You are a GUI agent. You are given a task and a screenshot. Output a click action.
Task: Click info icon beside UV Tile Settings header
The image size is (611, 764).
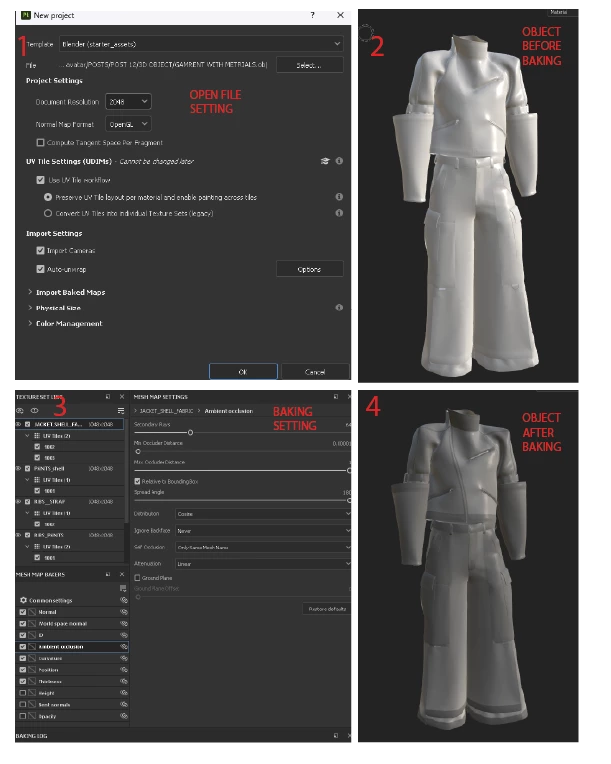339,161
